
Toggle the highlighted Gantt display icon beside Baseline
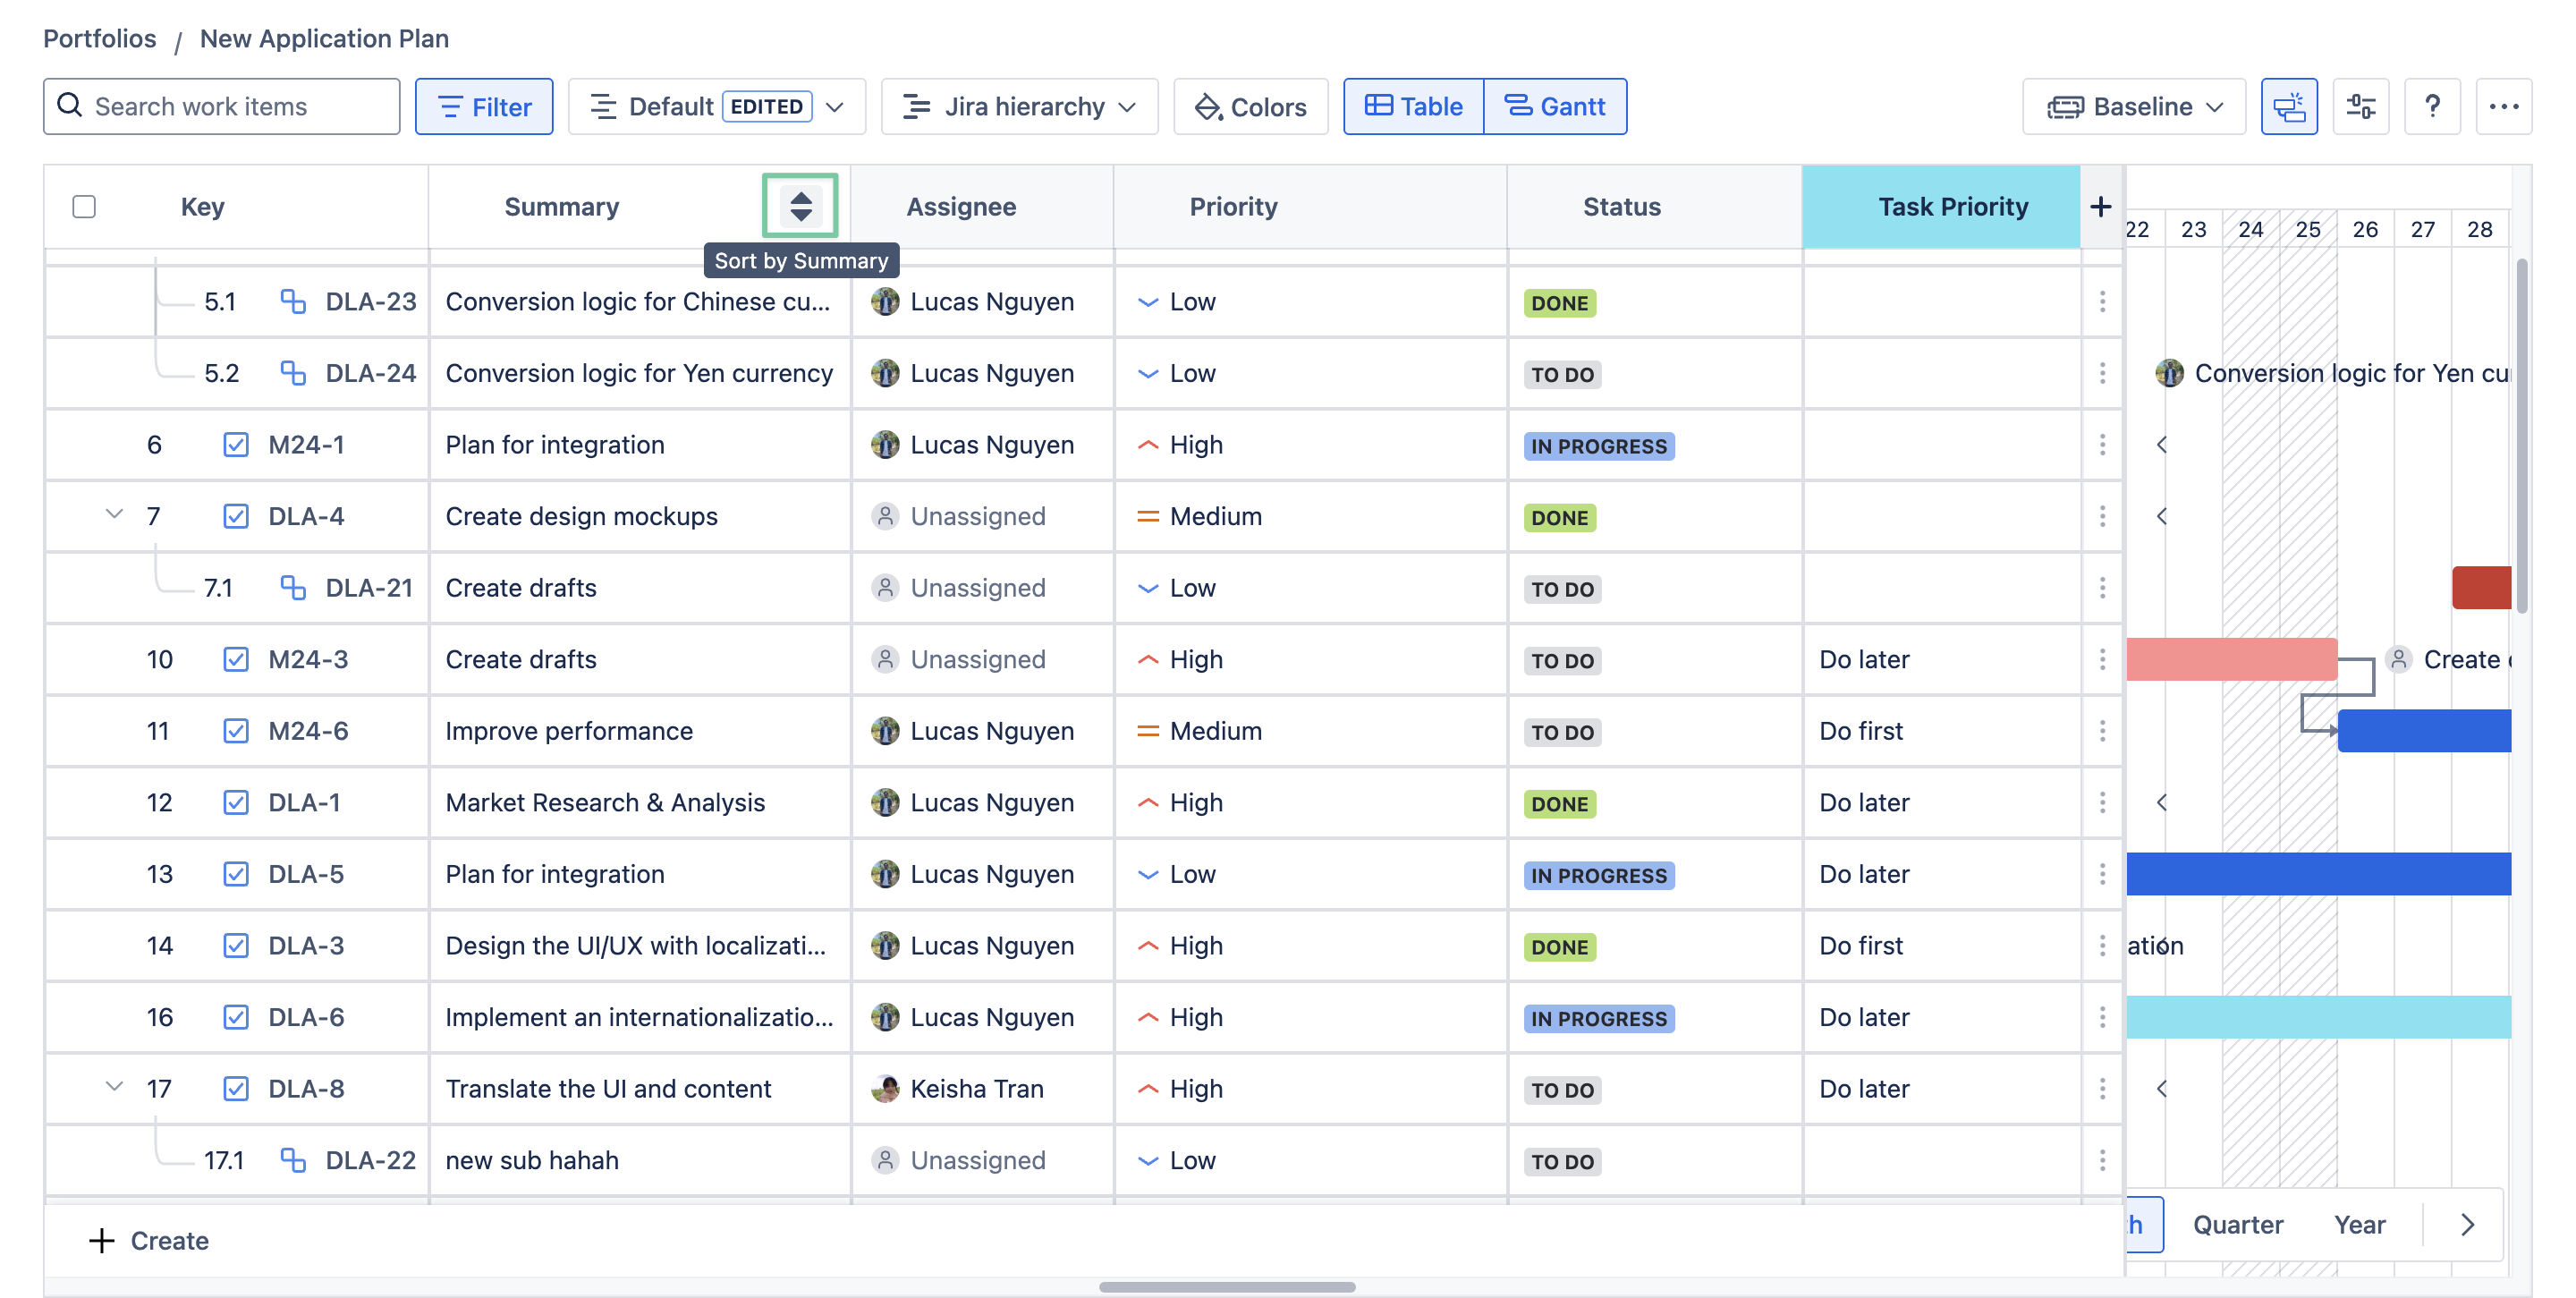point(2288,106)
